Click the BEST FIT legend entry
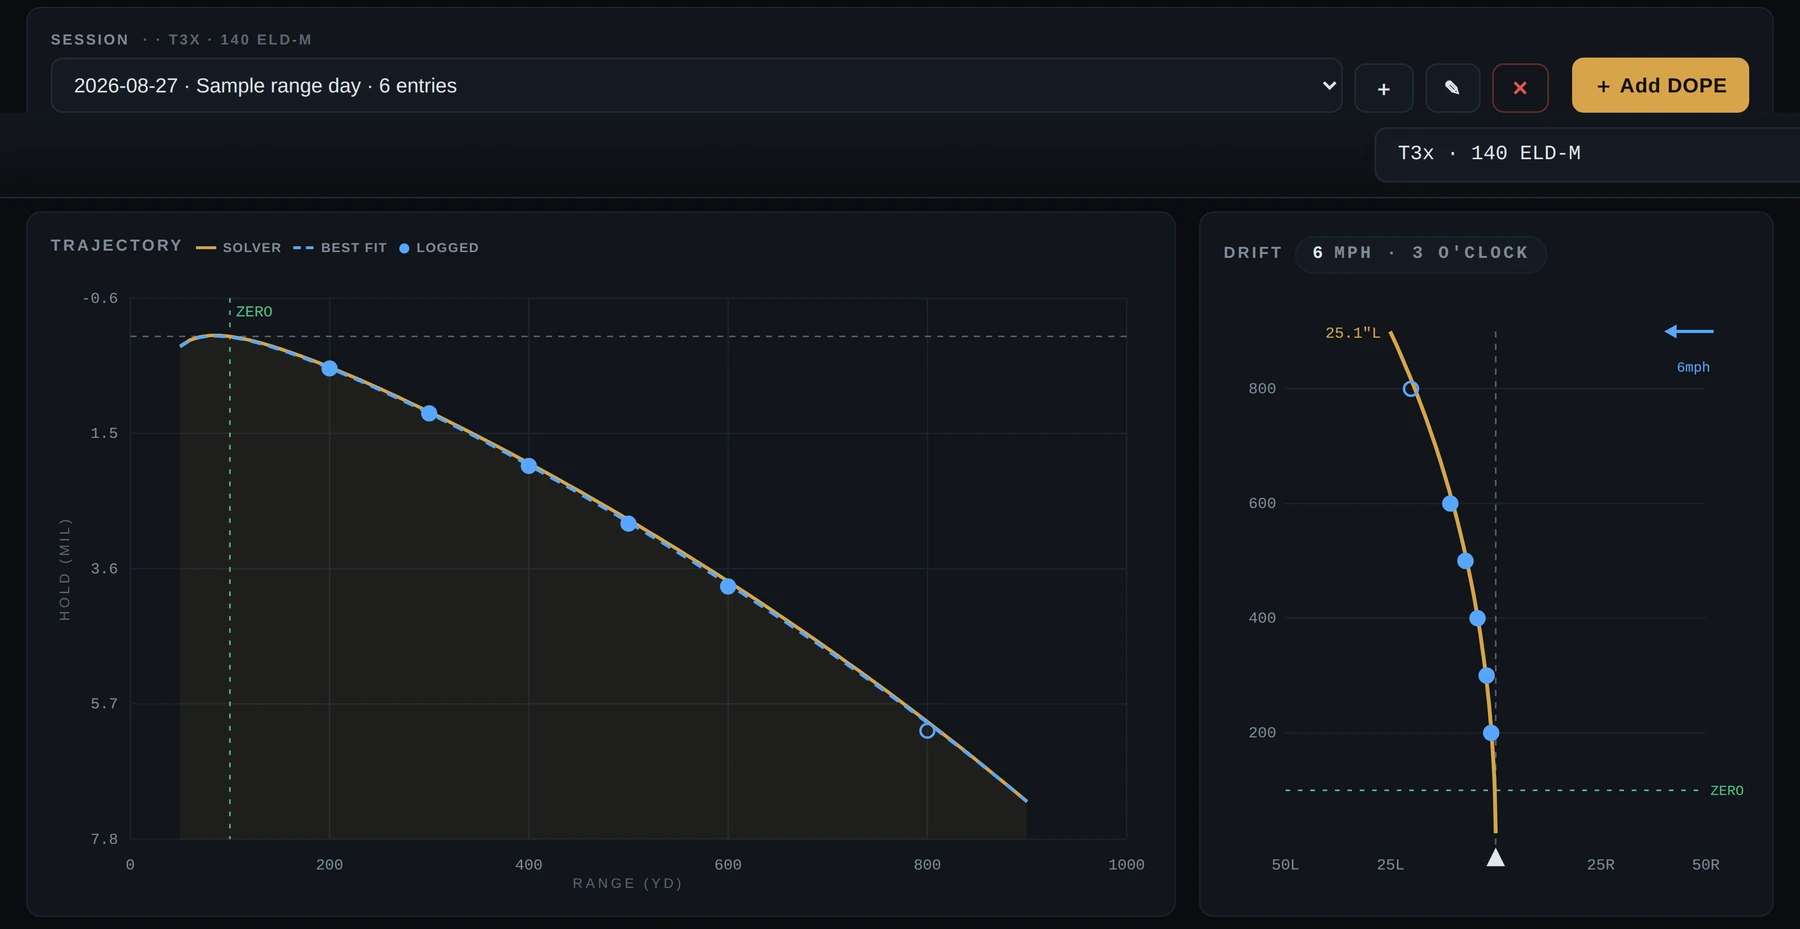Image resolution: width=1800 pixels, height=929 pixels. 340,247
